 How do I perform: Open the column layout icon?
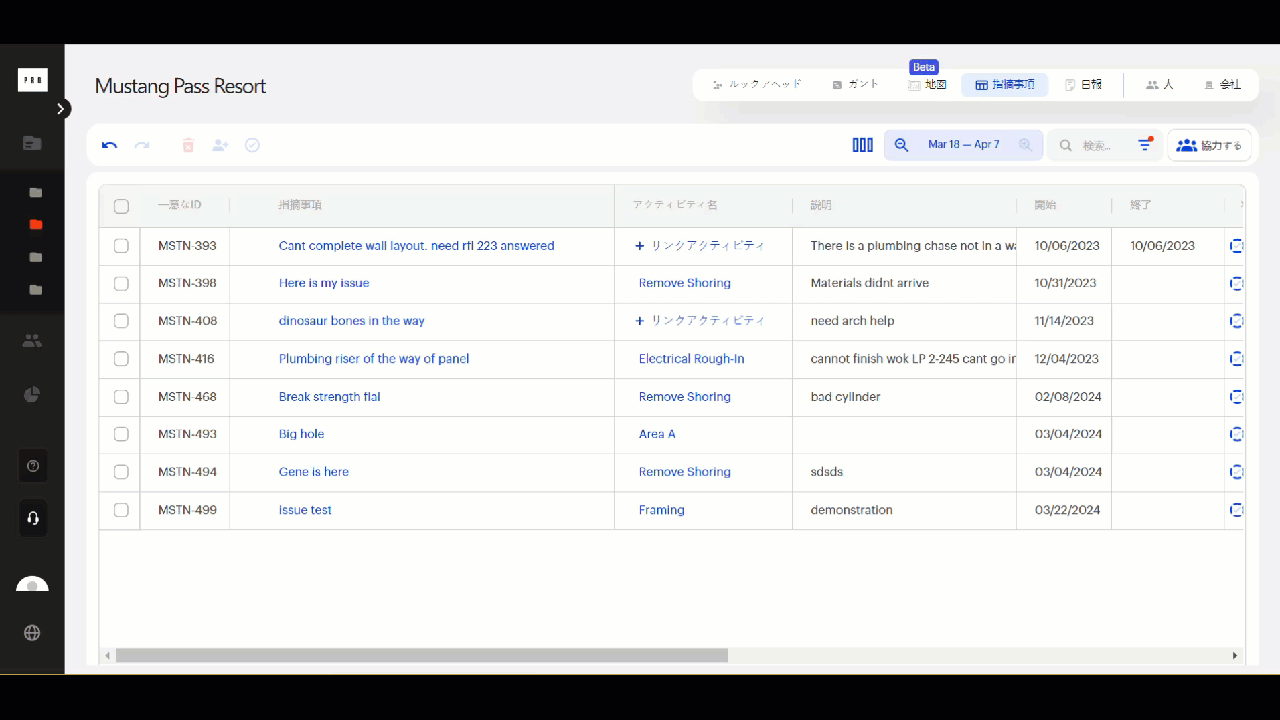pos(862,145)
